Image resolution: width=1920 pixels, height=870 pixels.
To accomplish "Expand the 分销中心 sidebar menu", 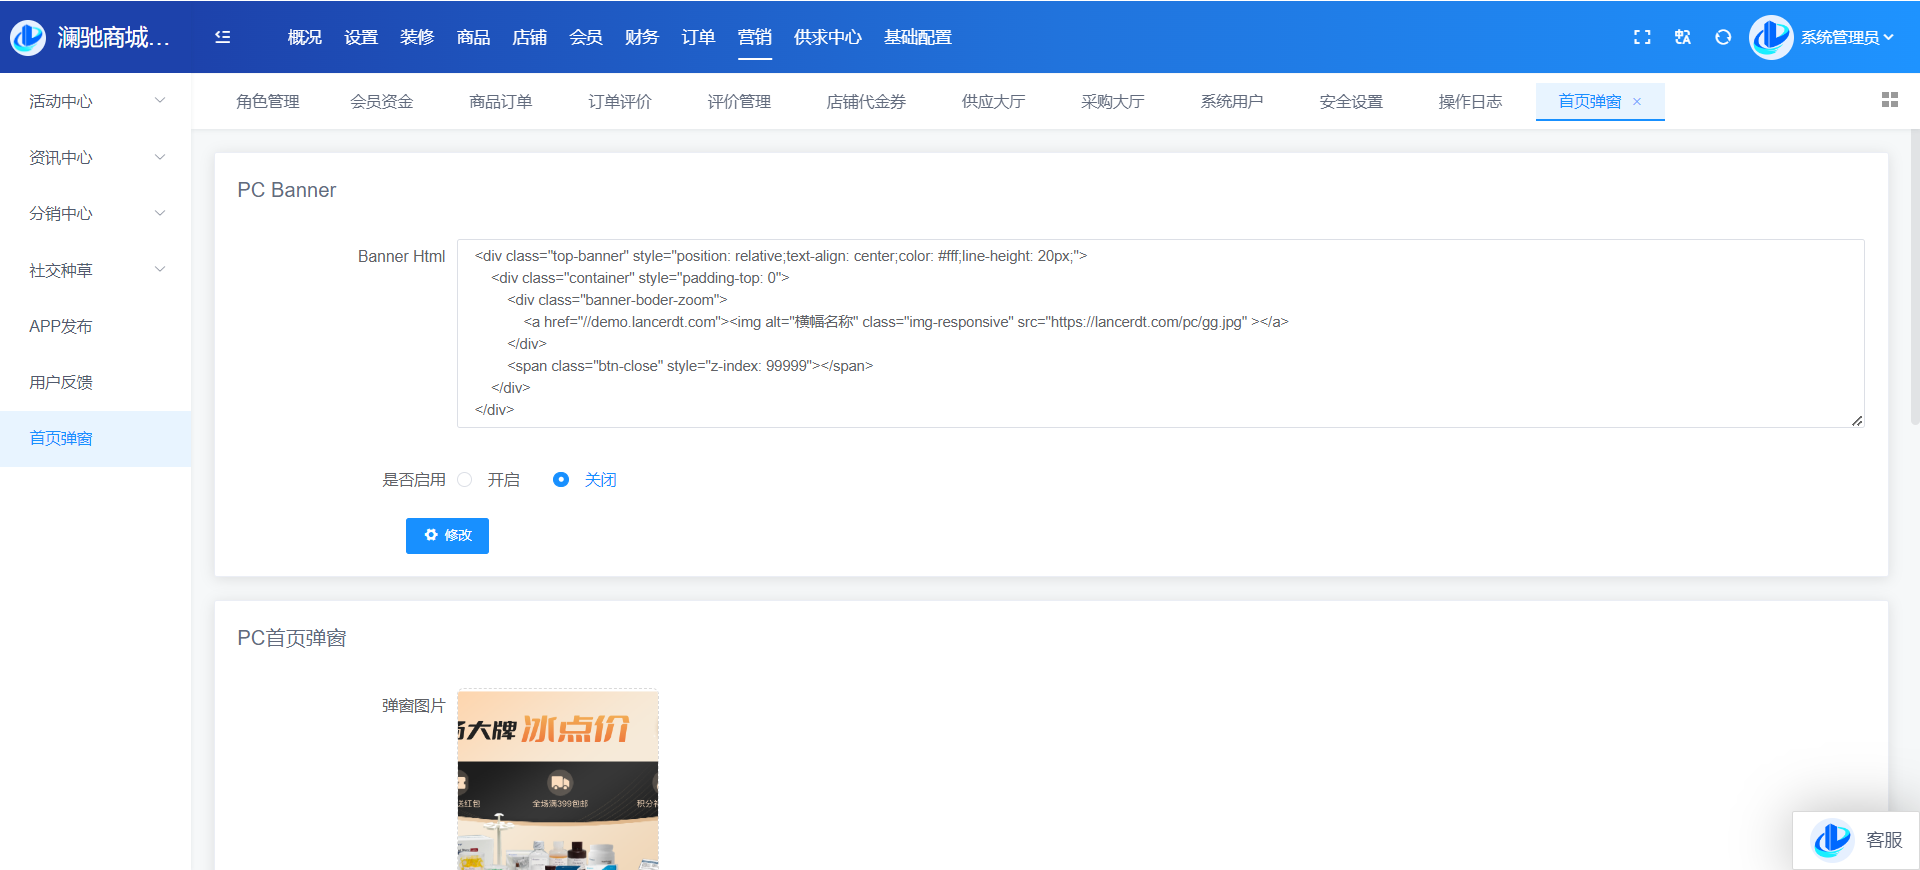I will click(x=95, y=213).
